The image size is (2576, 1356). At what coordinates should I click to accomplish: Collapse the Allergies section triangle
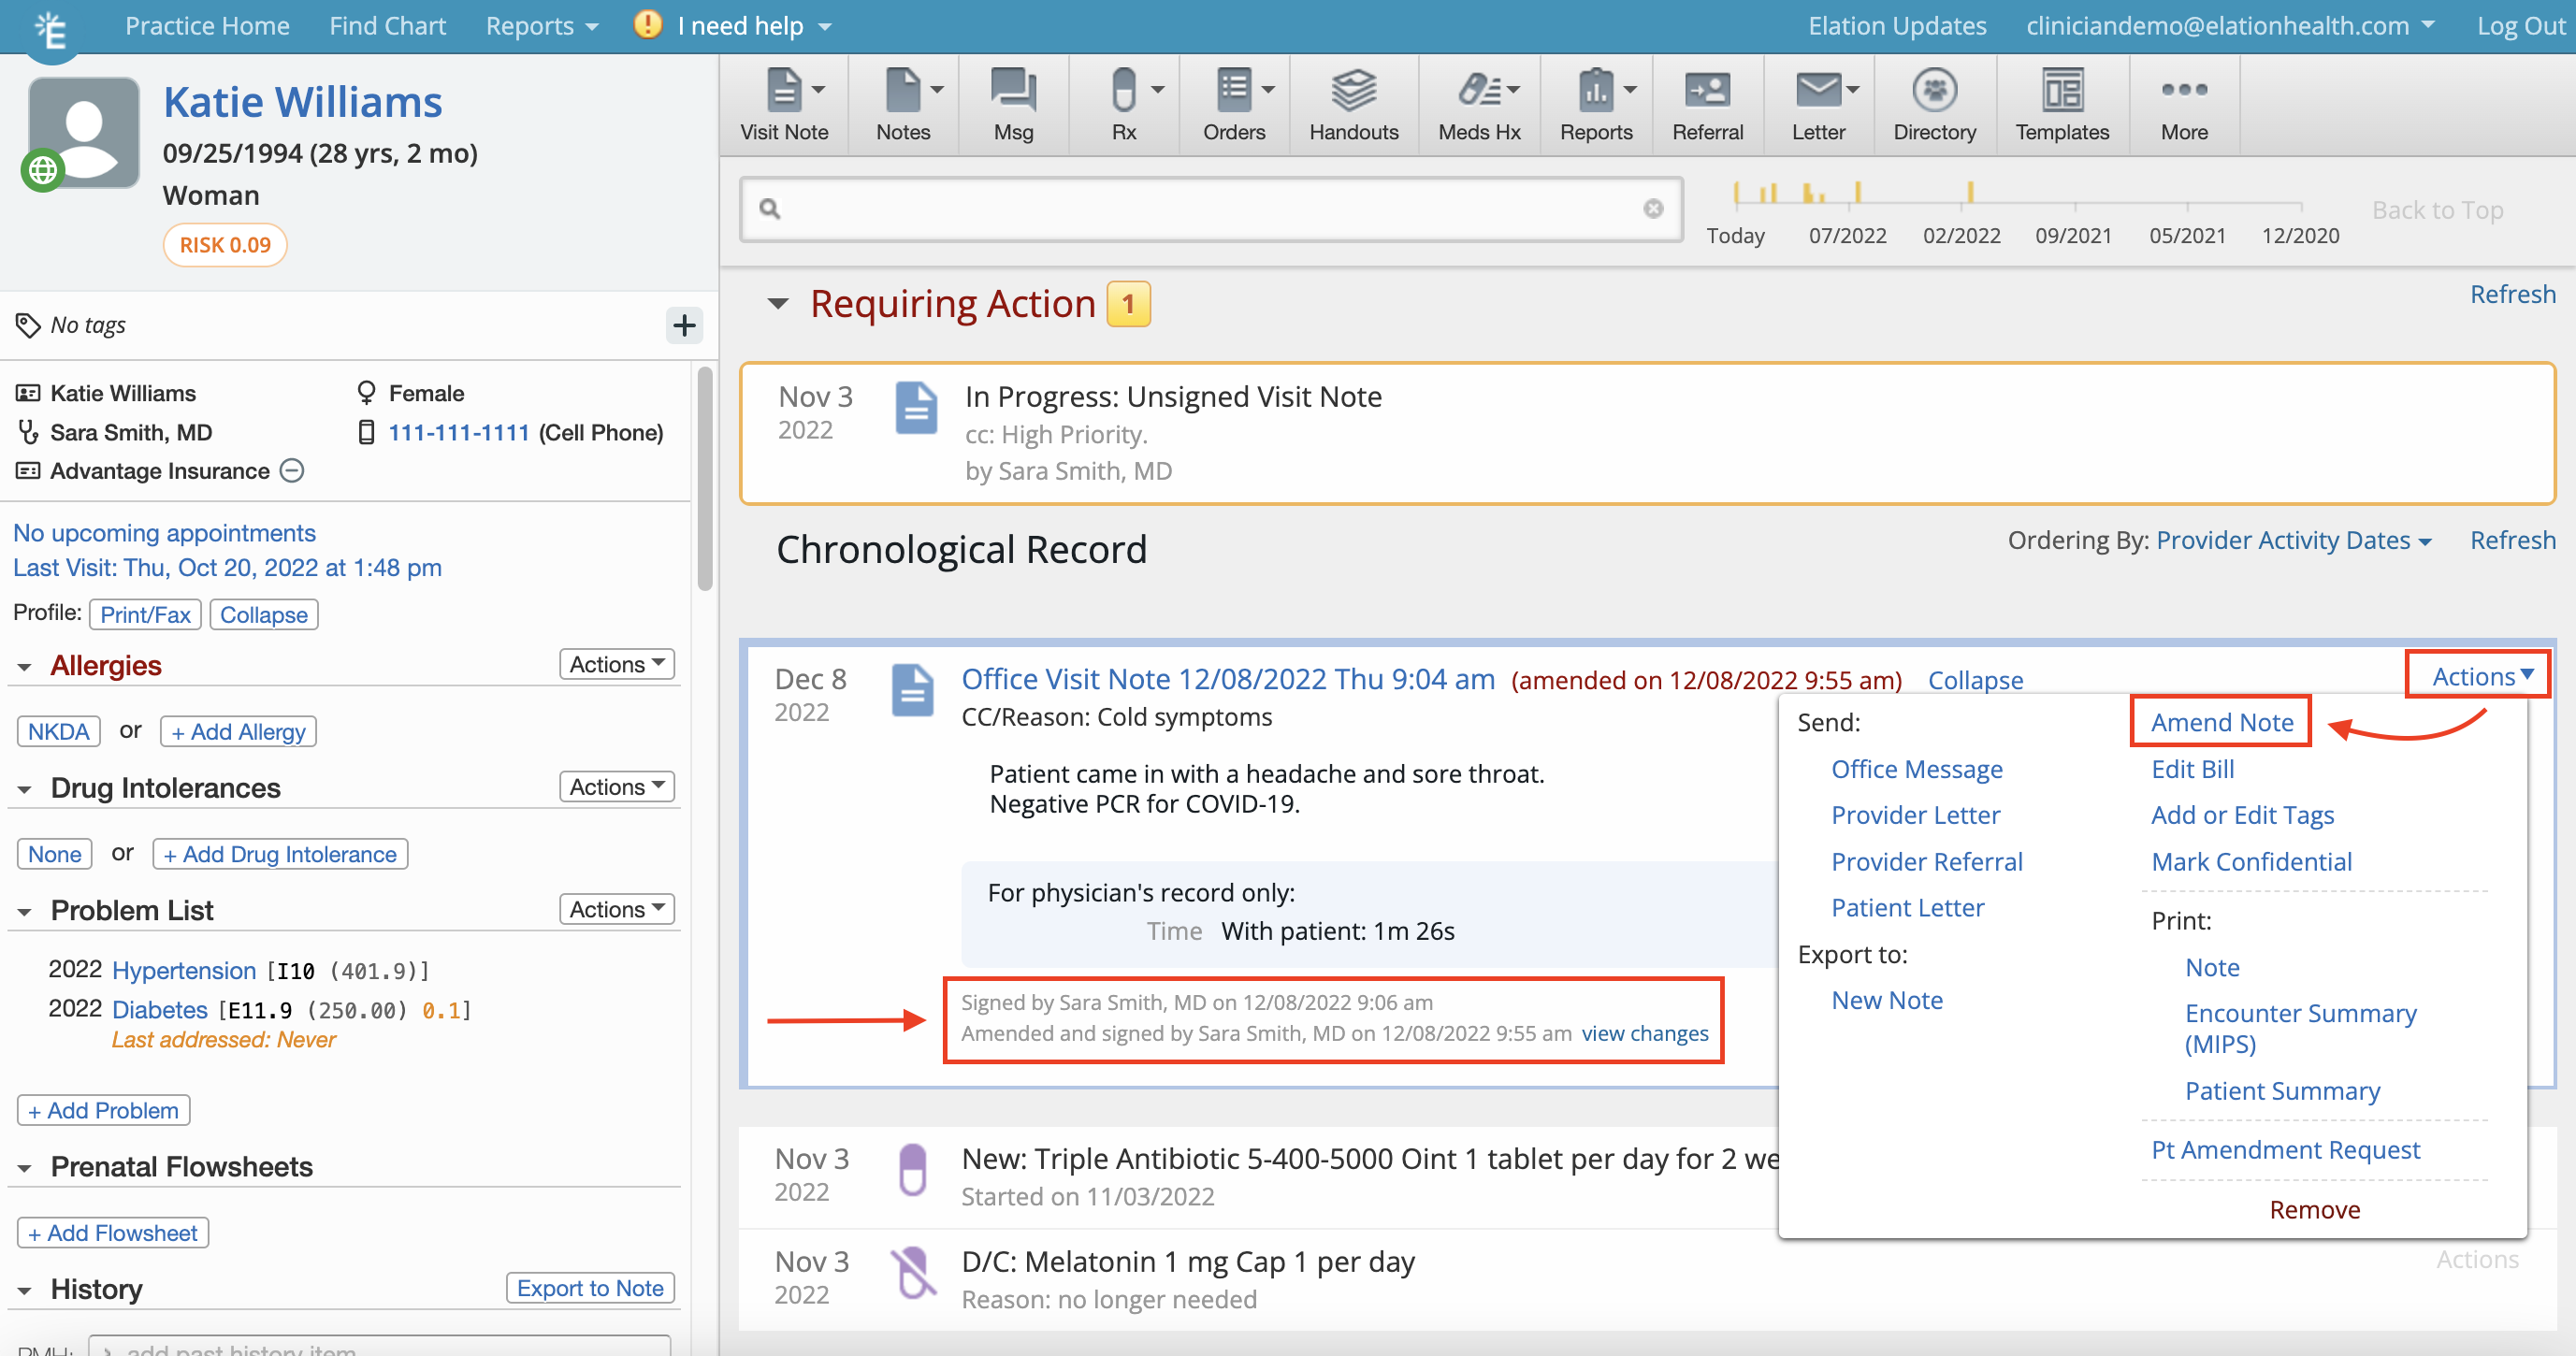(25, 667)
